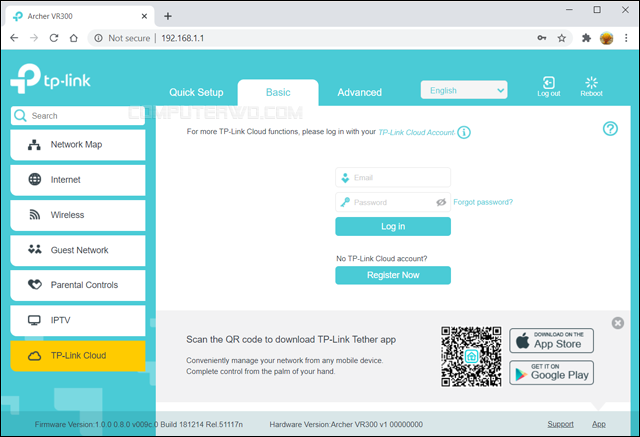
Task: Click the Support footer link
Action: pos(560,424)
